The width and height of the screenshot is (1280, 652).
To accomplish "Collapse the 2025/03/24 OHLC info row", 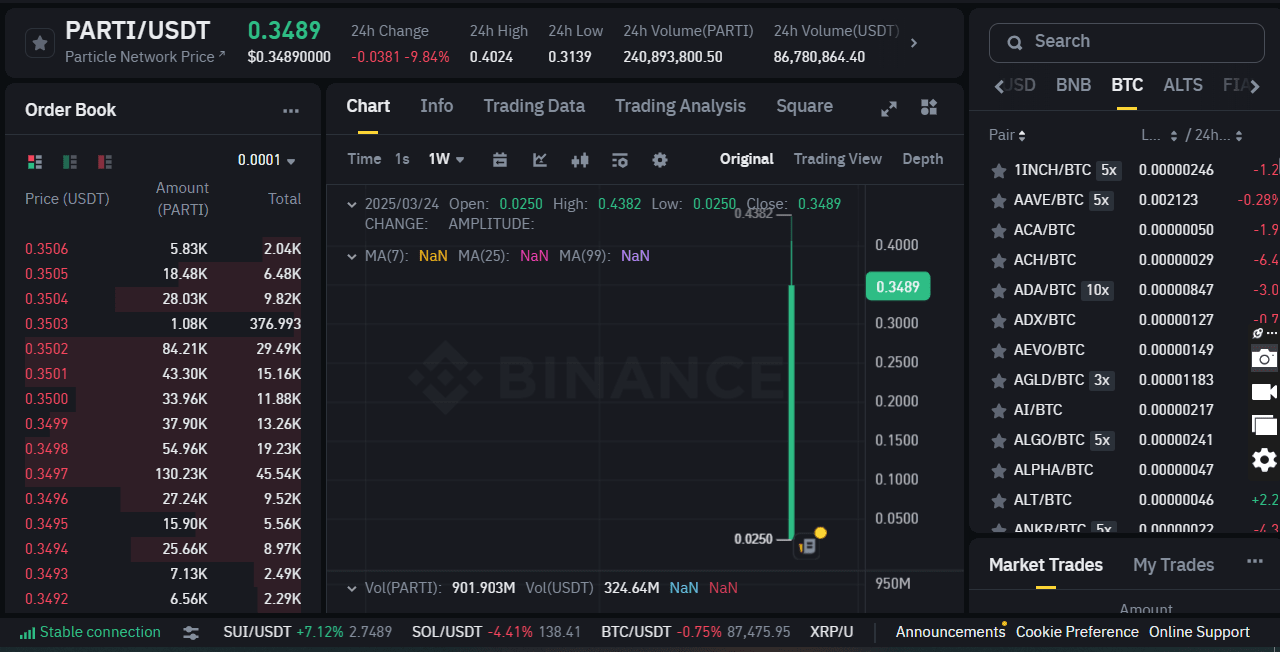I will [352, 203].
